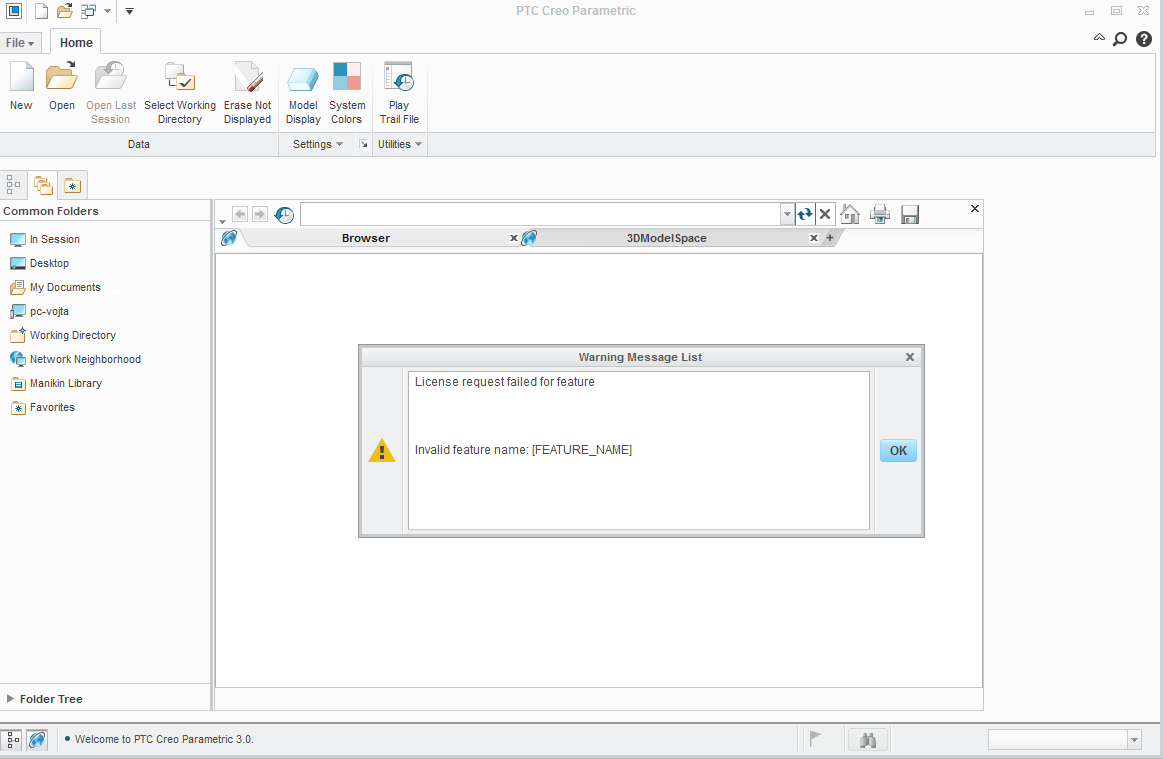Switch to the Model Tree navigator tab
This screenshot has height=759, width=1163.
click(13, 185)
